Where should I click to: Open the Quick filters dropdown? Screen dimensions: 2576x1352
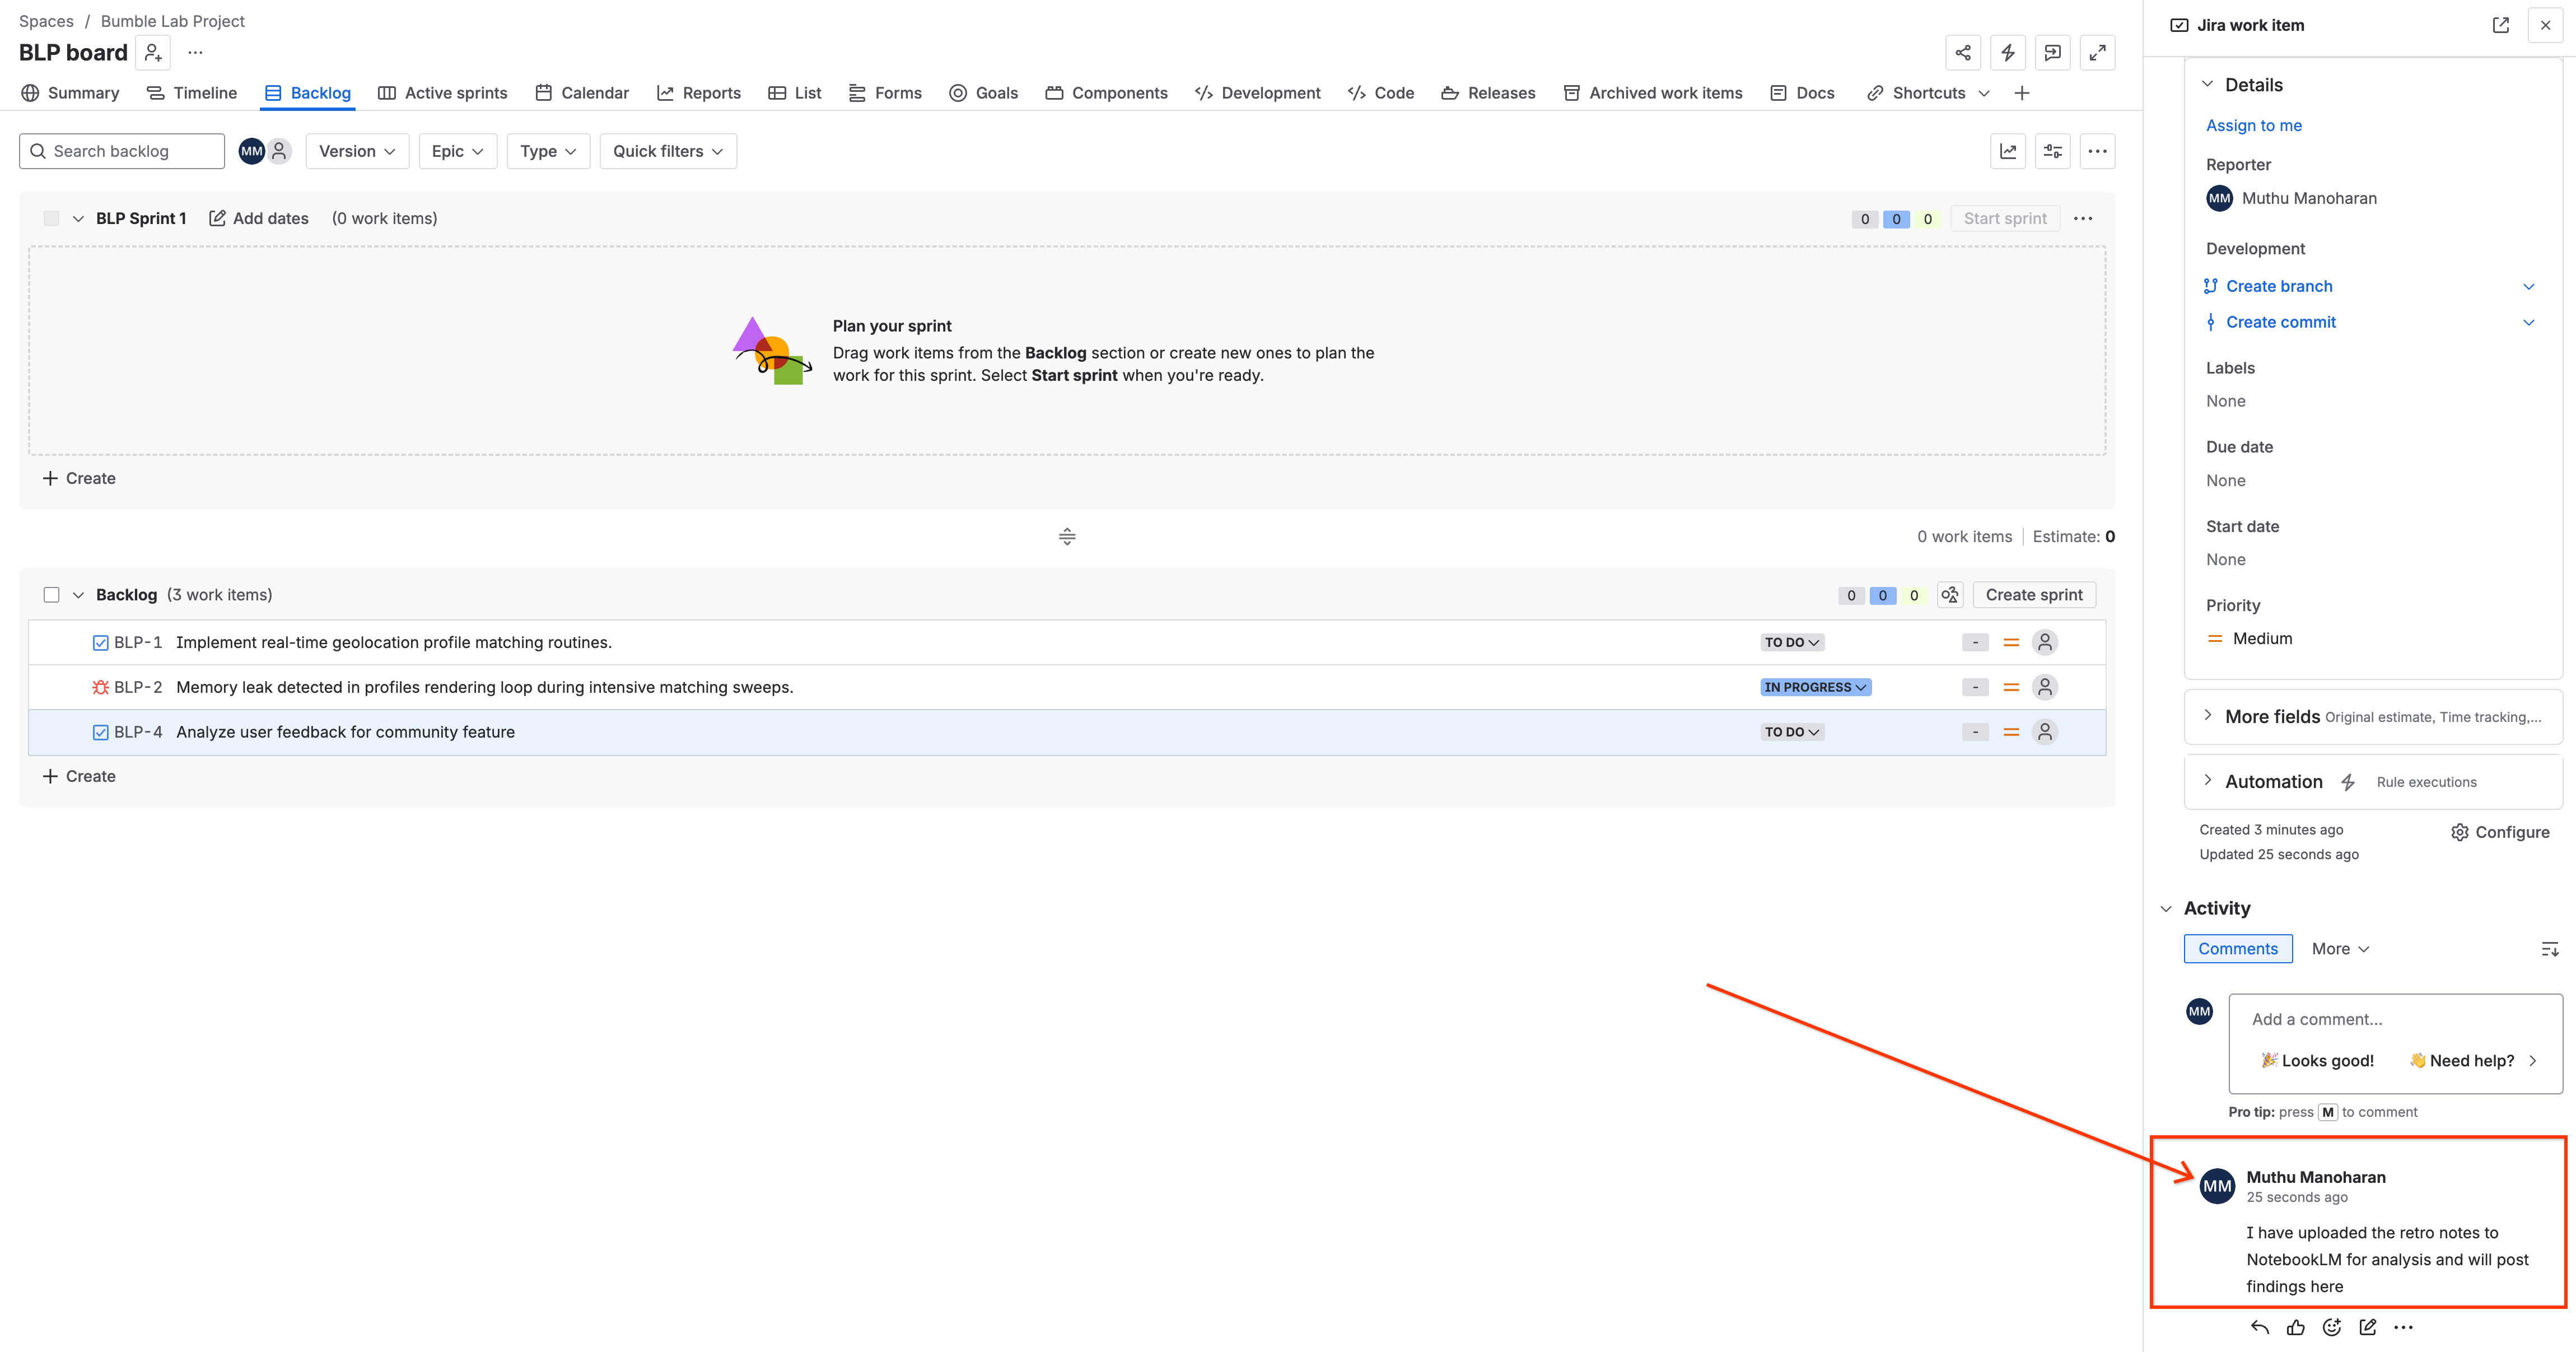[x=668, y=151]
